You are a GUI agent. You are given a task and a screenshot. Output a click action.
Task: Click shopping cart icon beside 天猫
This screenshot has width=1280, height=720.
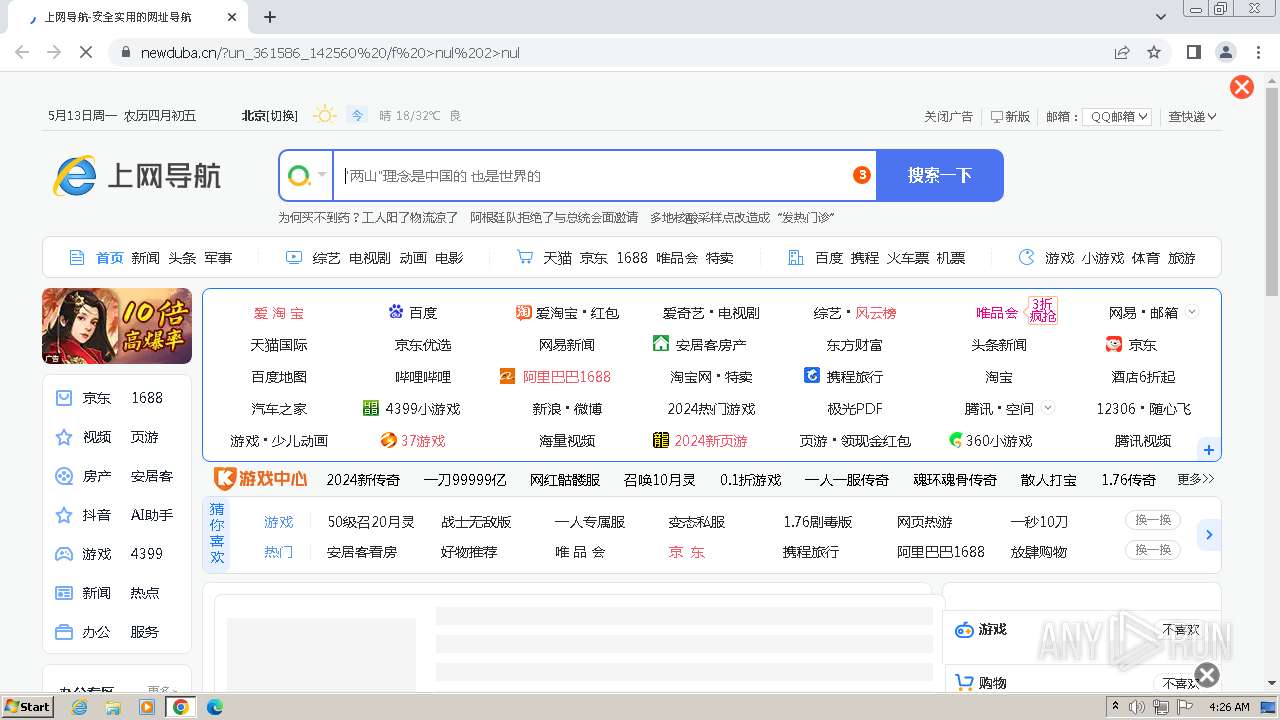click(x=524, y=257)
